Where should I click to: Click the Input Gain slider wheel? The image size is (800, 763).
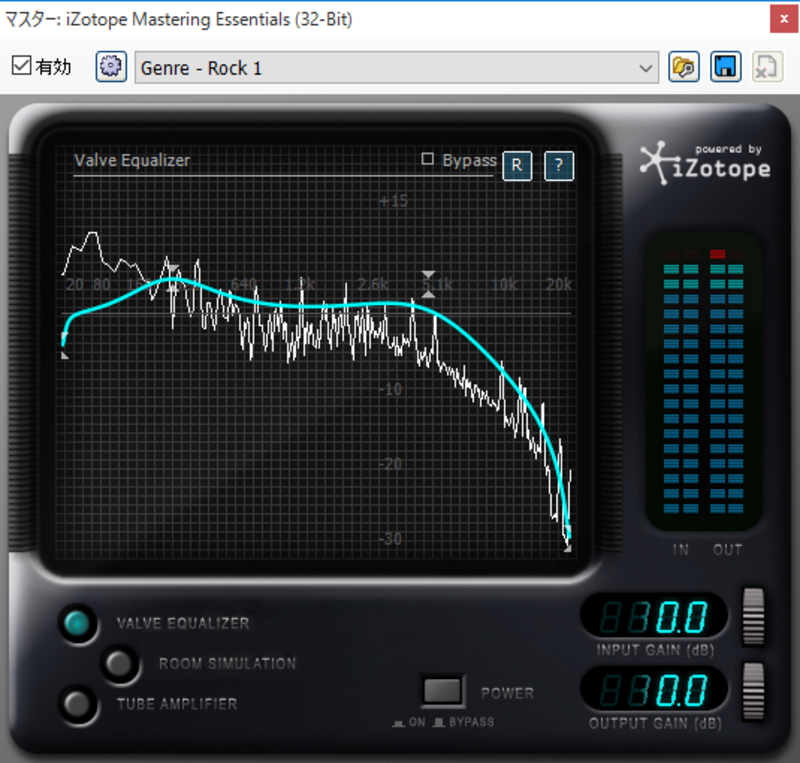click(x=753, y=617)
